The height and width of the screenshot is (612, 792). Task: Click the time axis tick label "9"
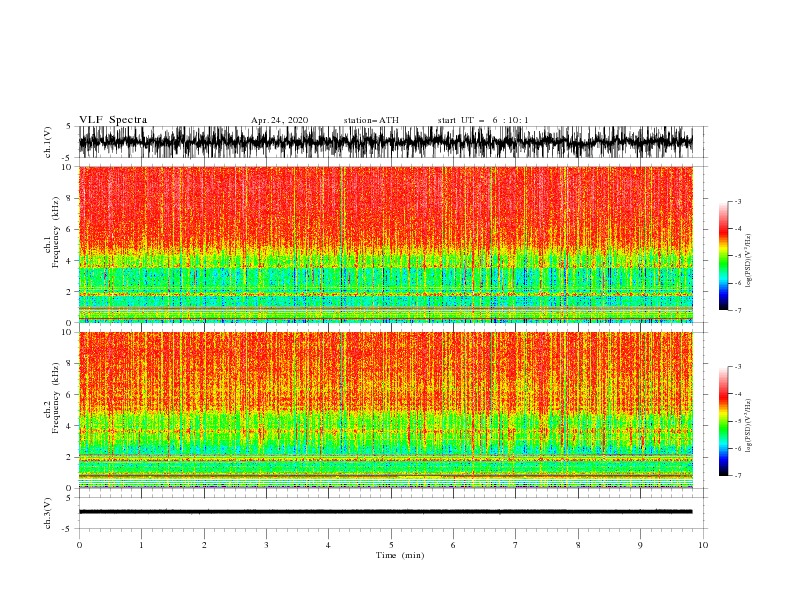tap(640, 545)
